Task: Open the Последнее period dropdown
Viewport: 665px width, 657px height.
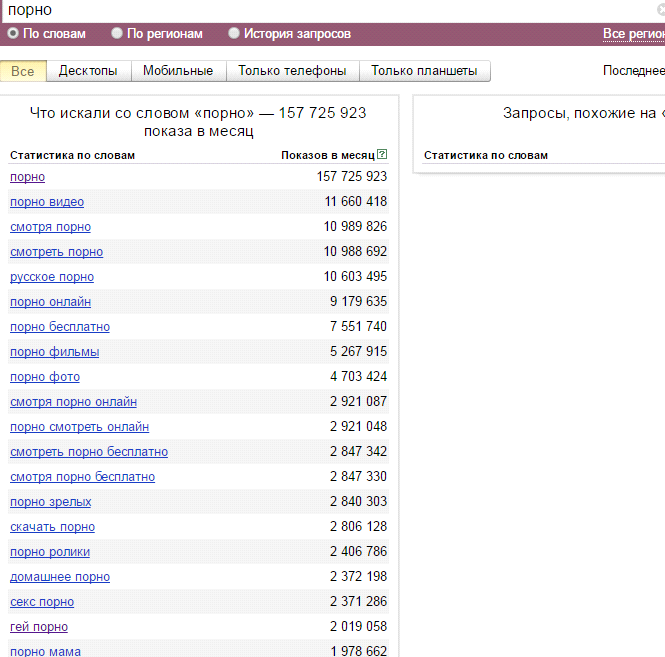Action: click(634, 70)
